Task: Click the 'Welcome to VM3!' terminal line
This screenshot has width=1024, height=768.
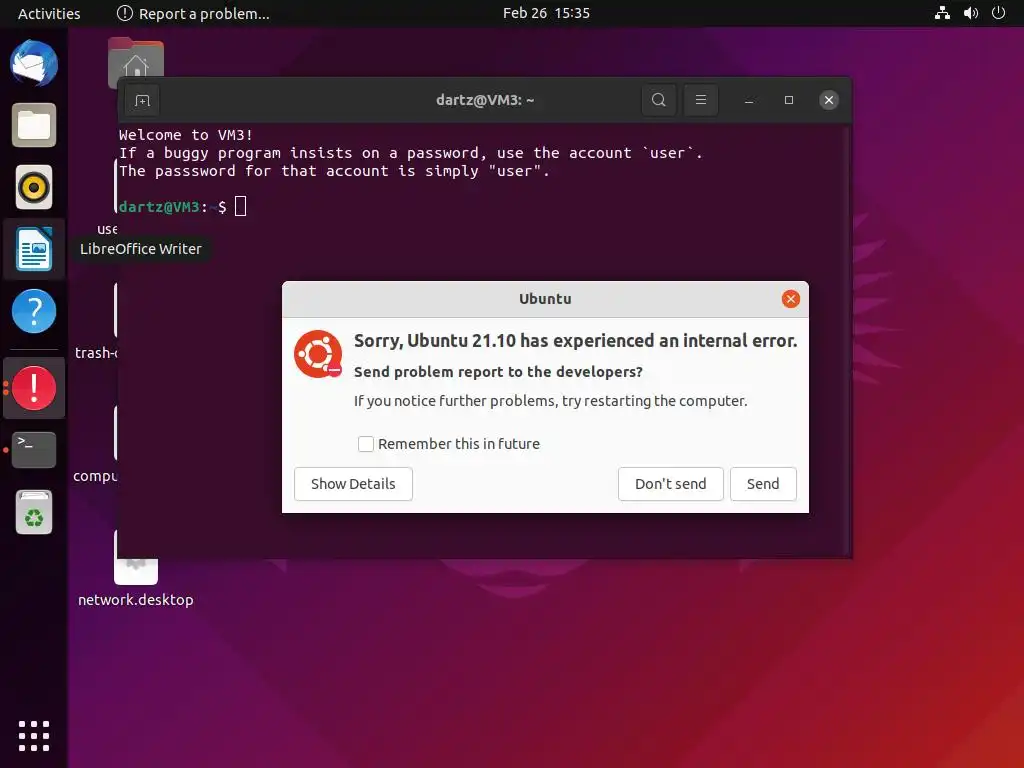Action: coord(186,135)
